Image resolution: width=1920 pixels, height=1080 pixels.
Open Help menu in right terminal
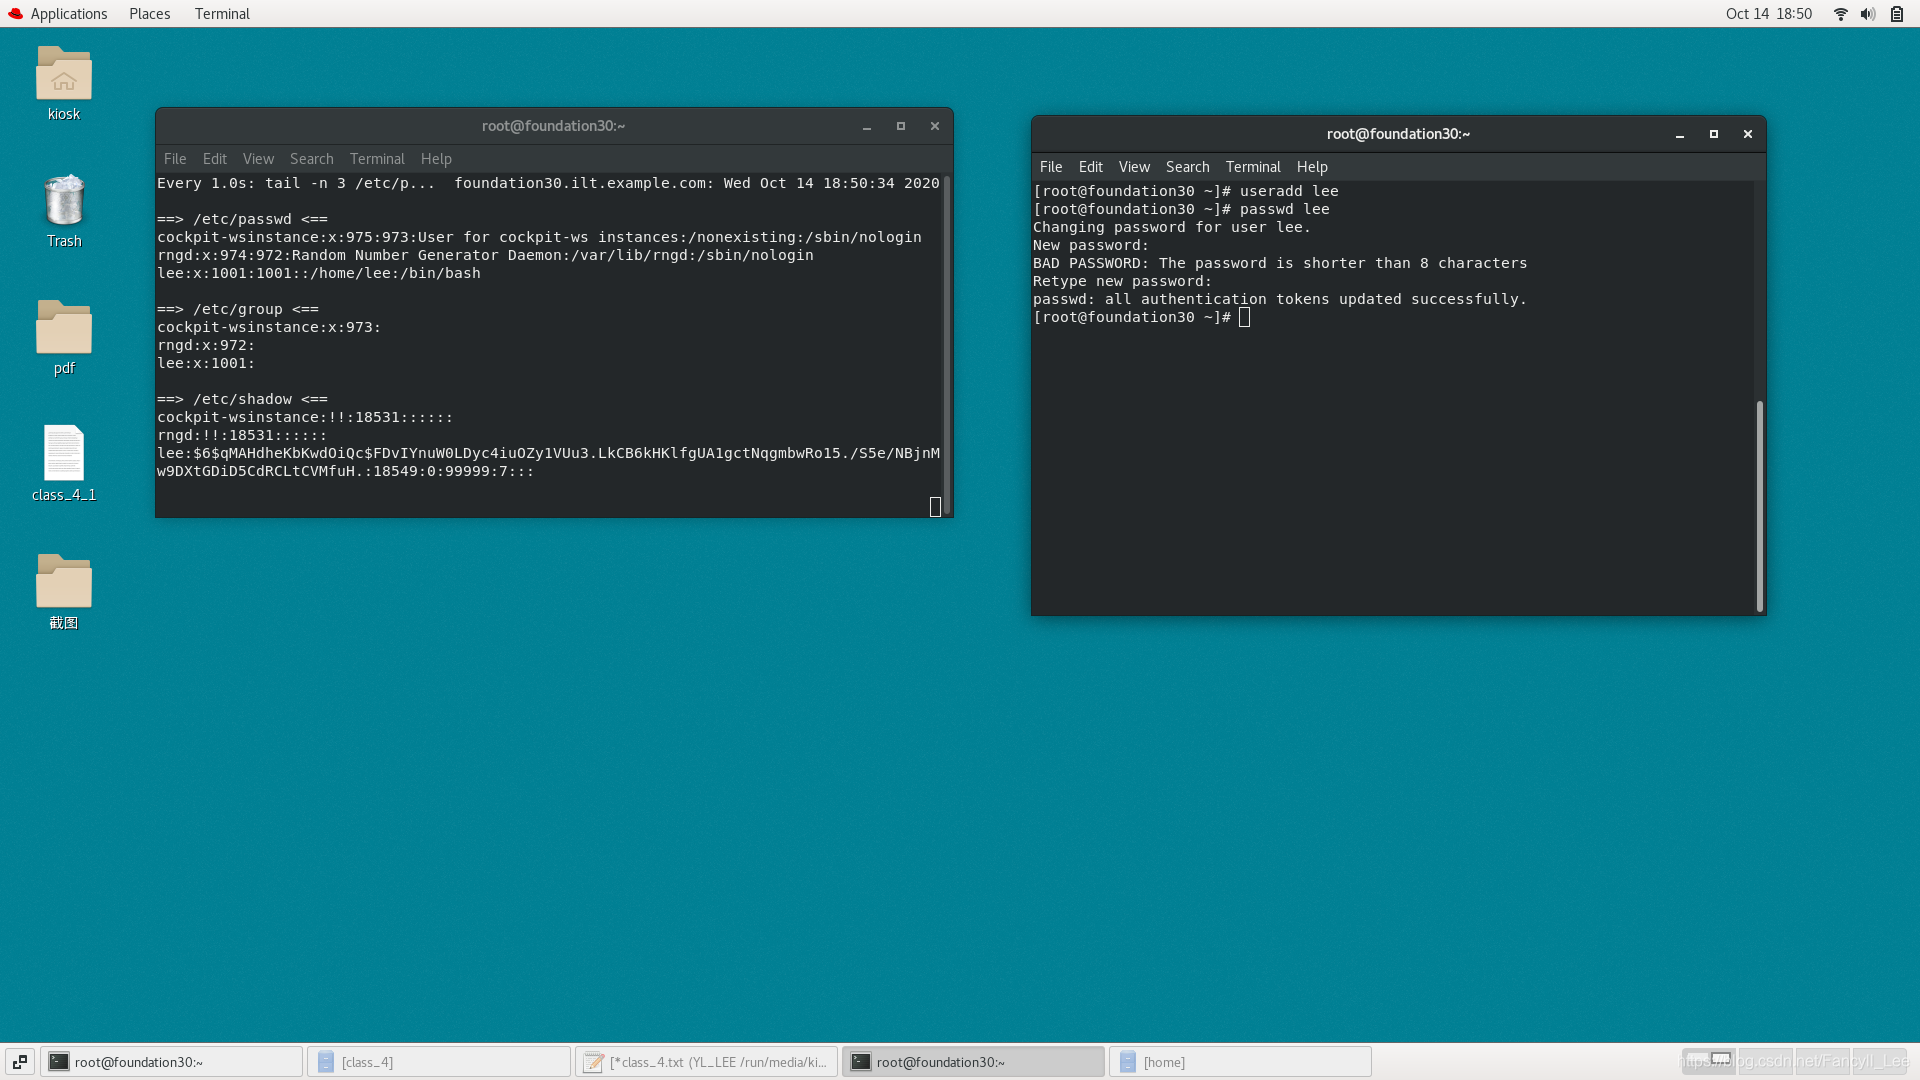pyautogui.click(x=1312, y=167)
